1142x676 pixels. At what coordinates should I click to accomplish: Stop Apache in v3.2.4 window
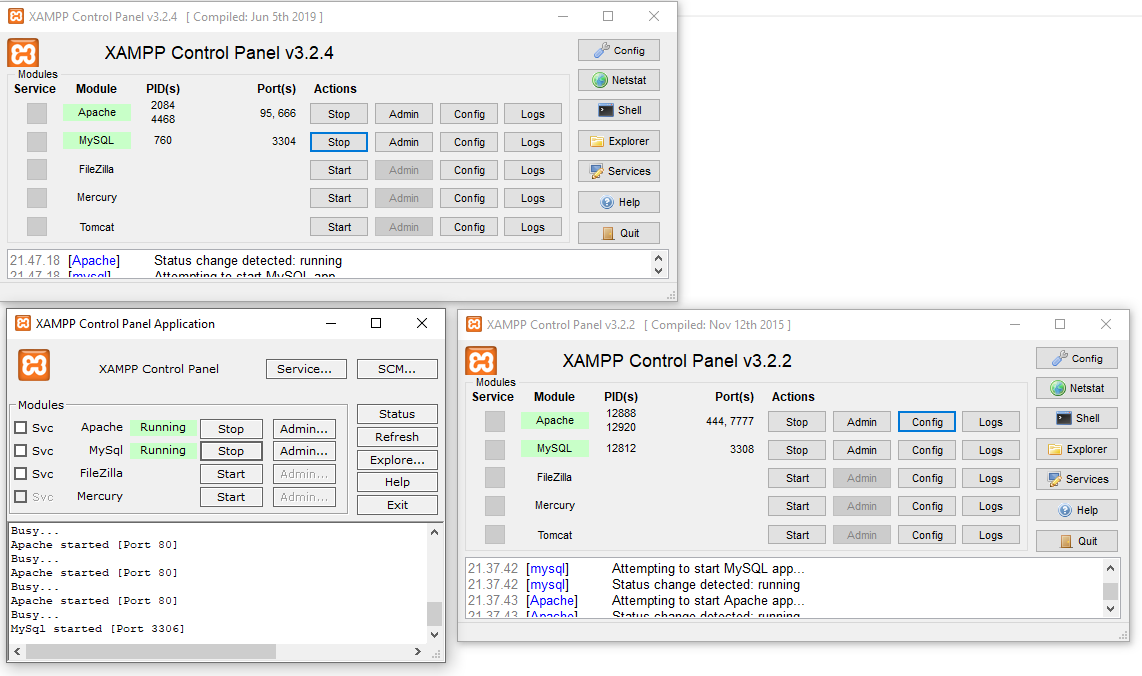pyautogui.click(x=339, y=114)
